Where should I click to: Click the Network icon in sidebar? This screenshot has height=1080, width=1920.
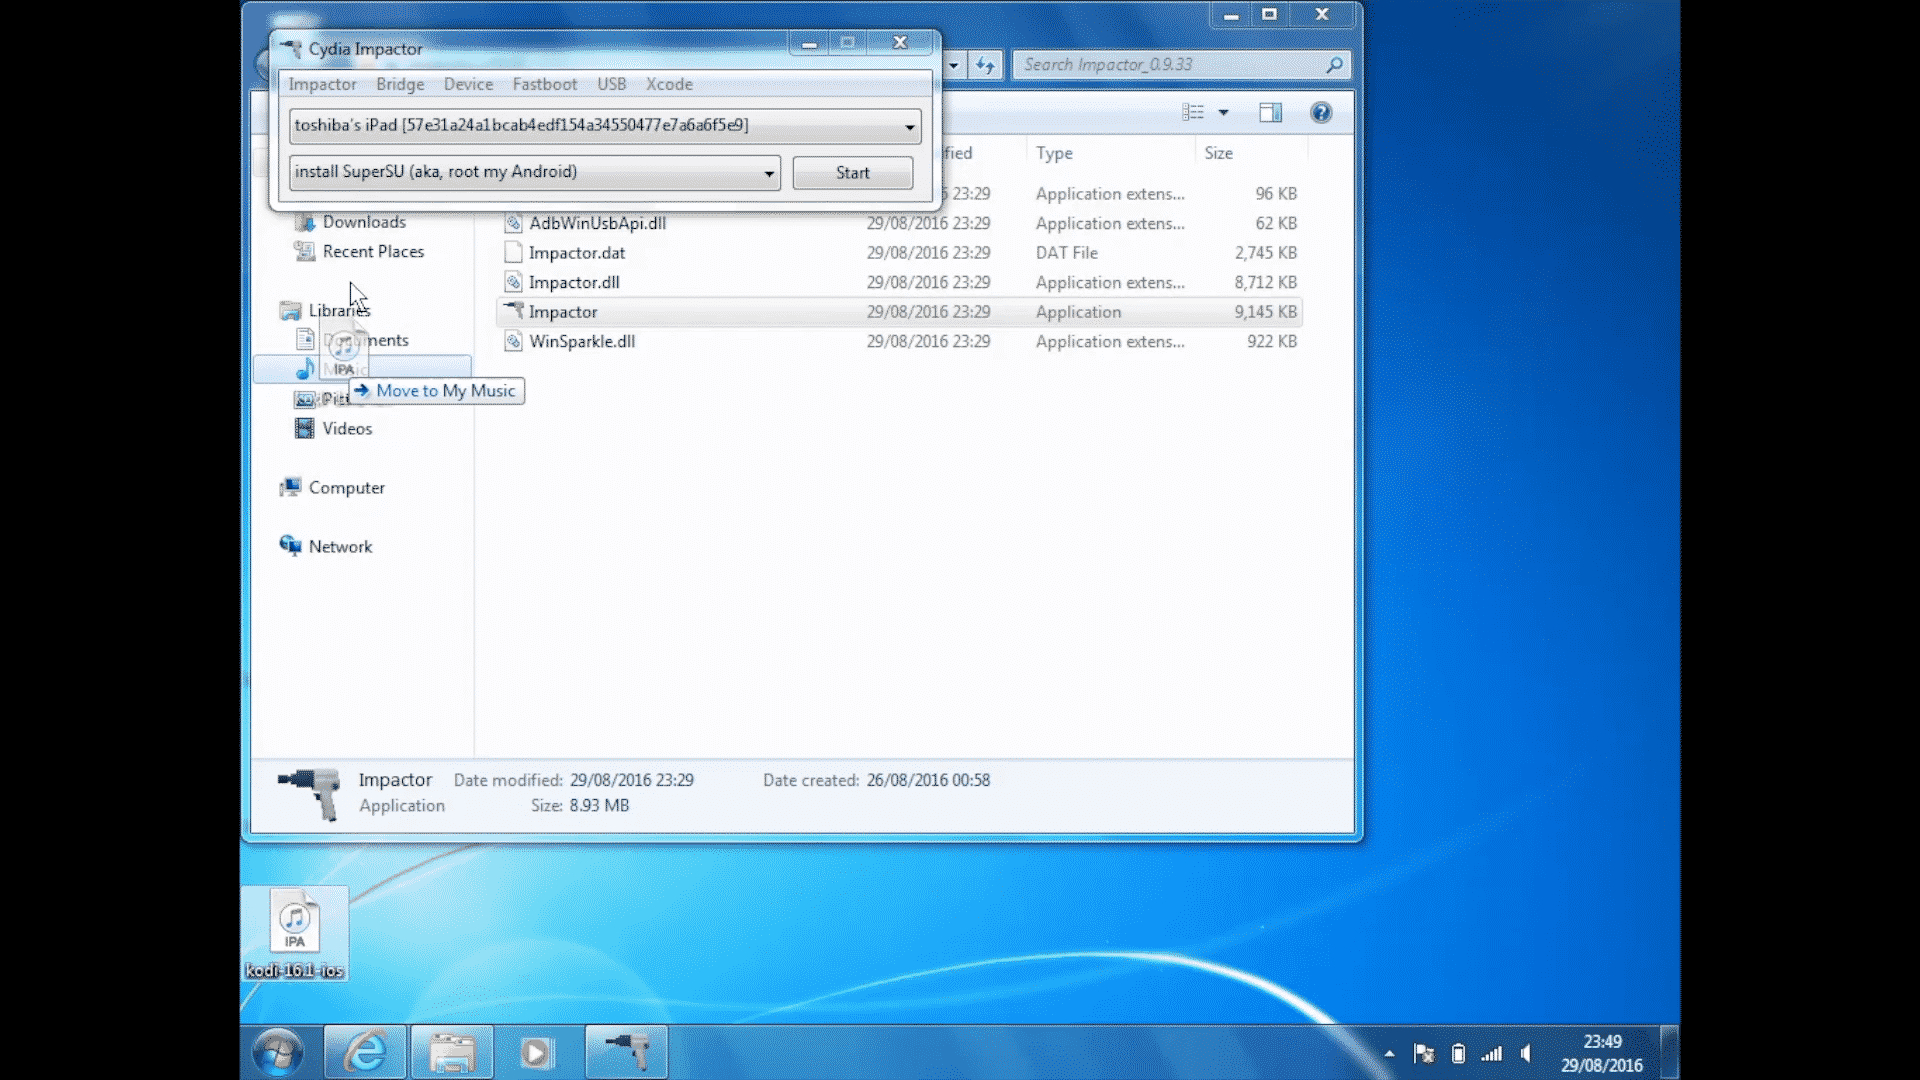(291, 546)
